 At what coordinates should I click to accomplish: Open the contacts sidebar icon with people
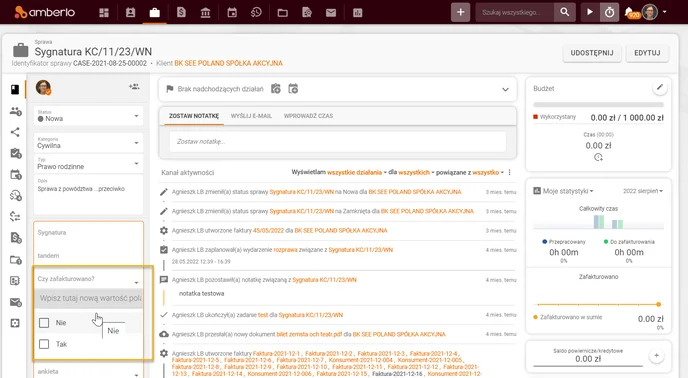(15, 111)
